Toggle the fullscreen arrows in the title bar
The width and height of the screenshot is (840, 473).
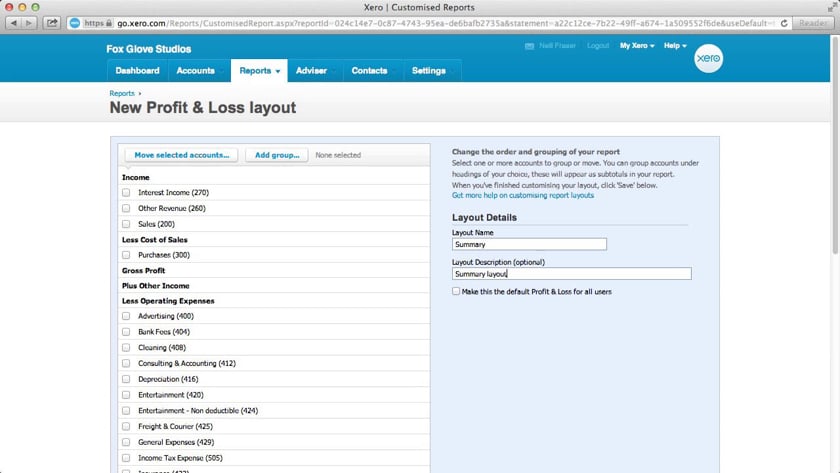pos(832,7)
